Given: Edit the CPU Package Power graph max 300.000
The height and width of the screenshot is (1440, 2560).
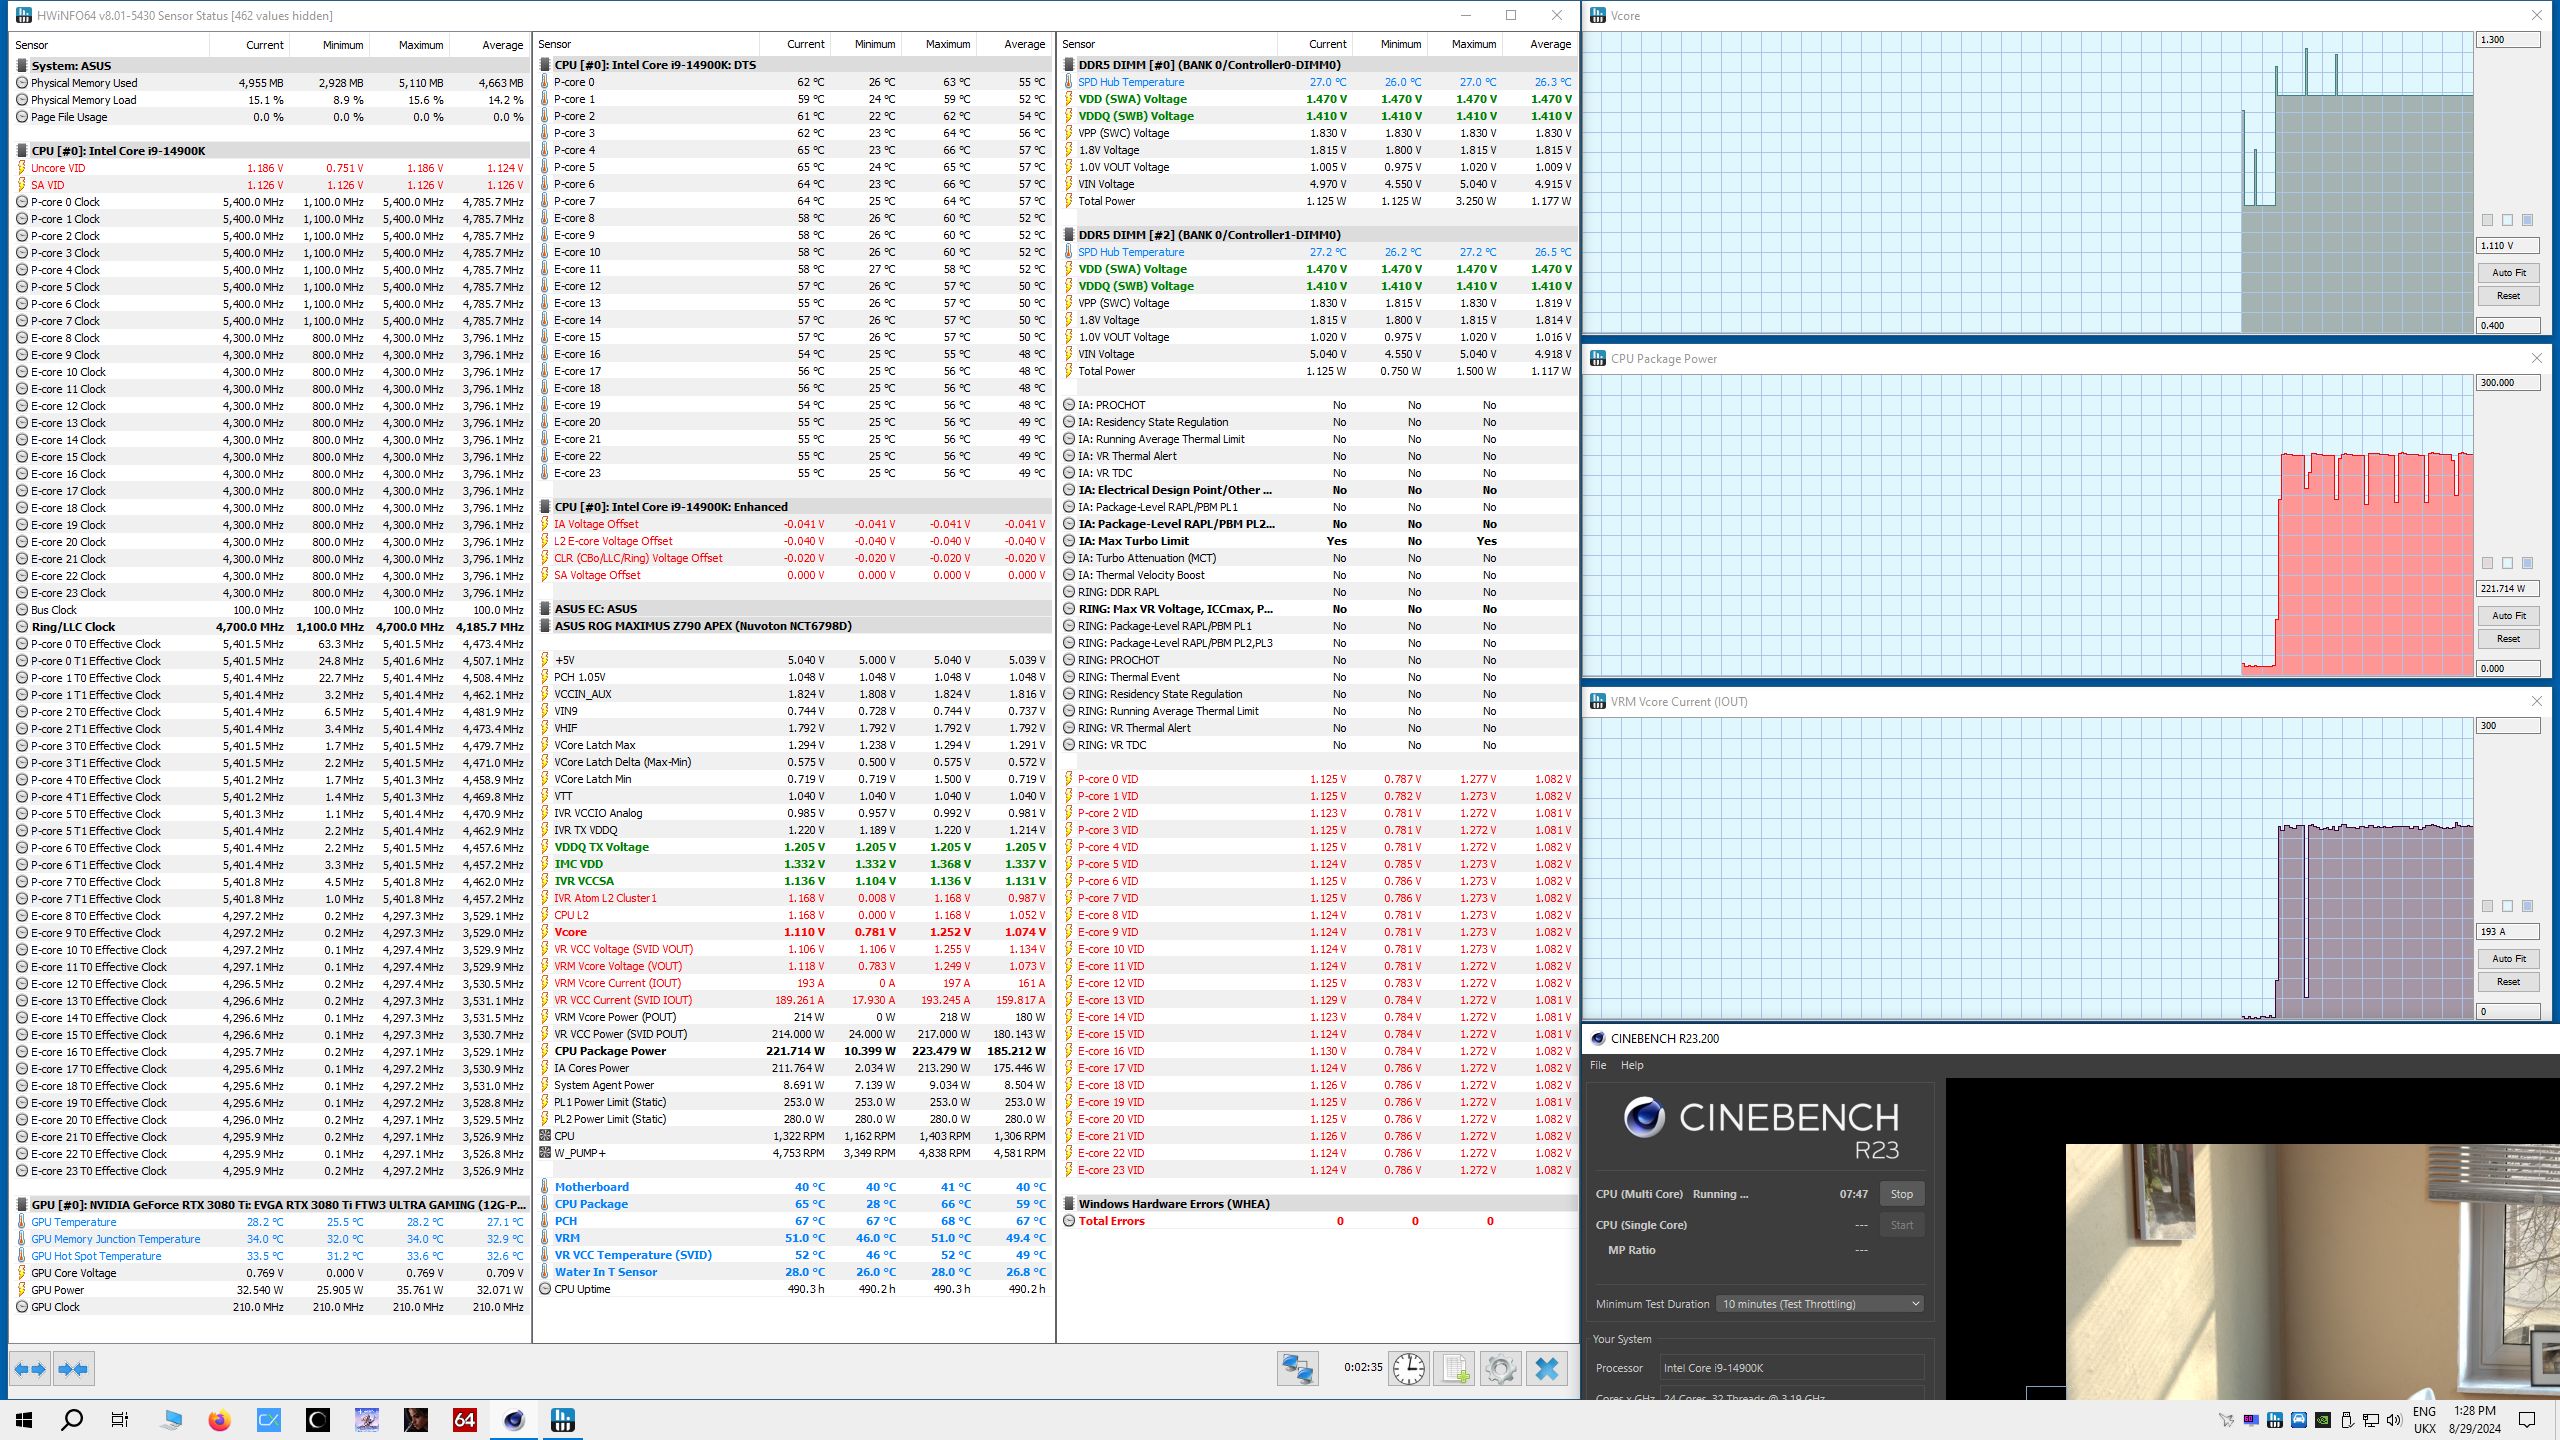Looking at the screenshot, I should pyautogui.click(x=2508, y=383).
